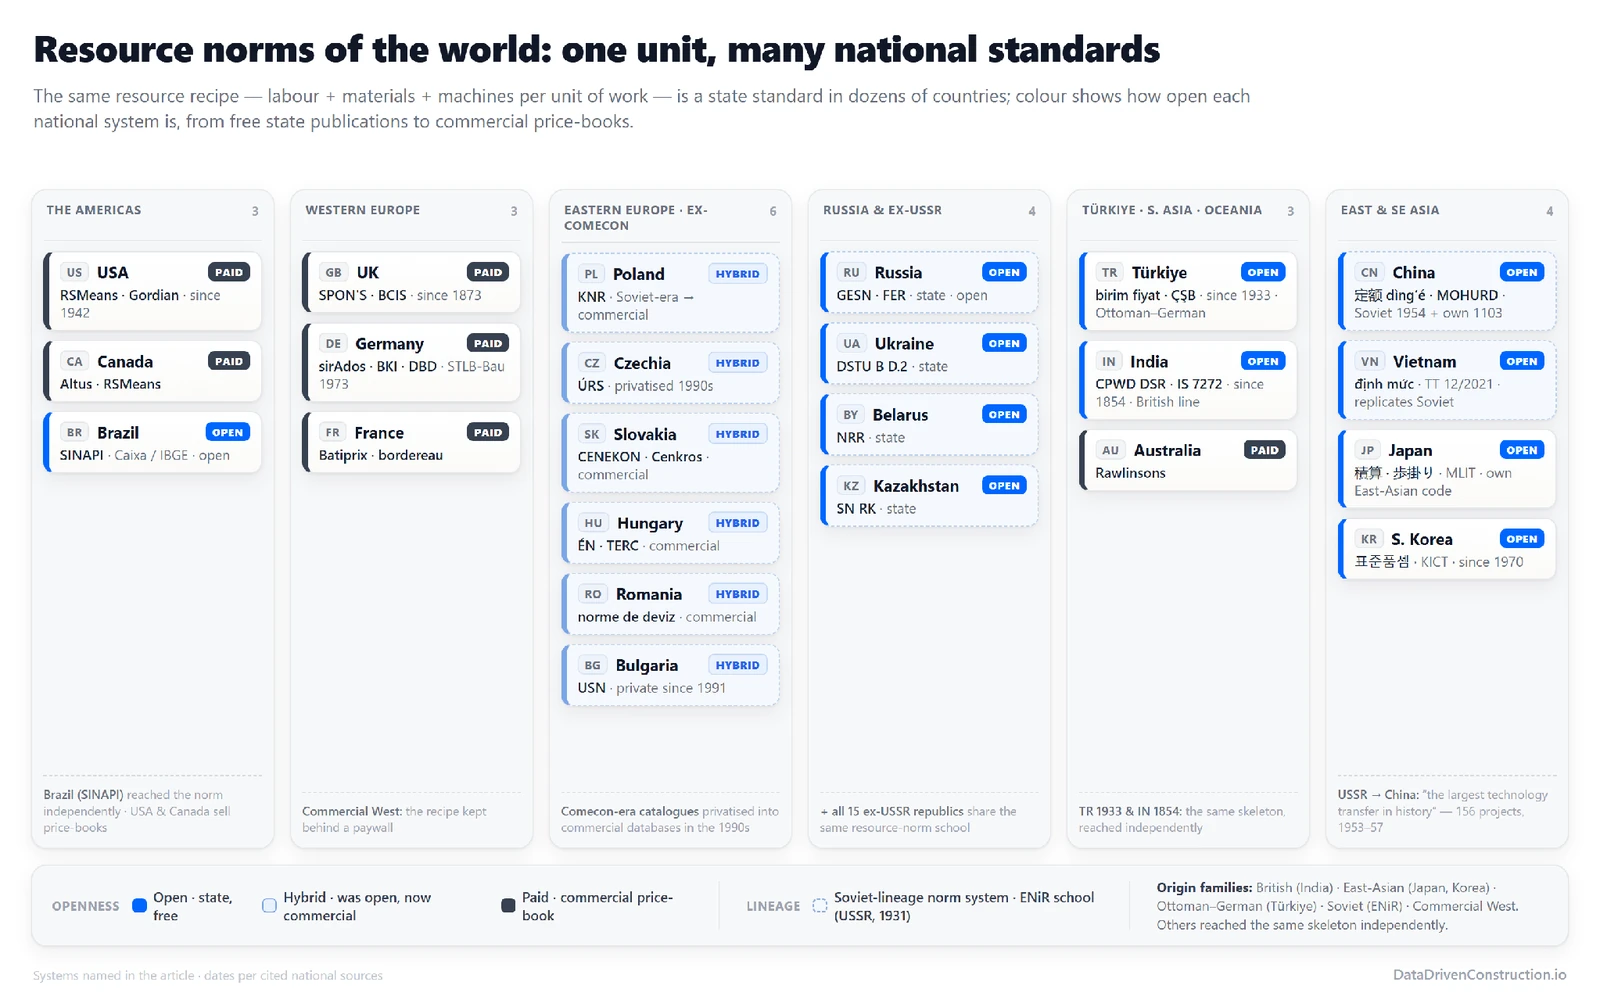Viewport: 1600px width, 1000px height.
Task: Click the PL country code badge
Action: [591, 274]
